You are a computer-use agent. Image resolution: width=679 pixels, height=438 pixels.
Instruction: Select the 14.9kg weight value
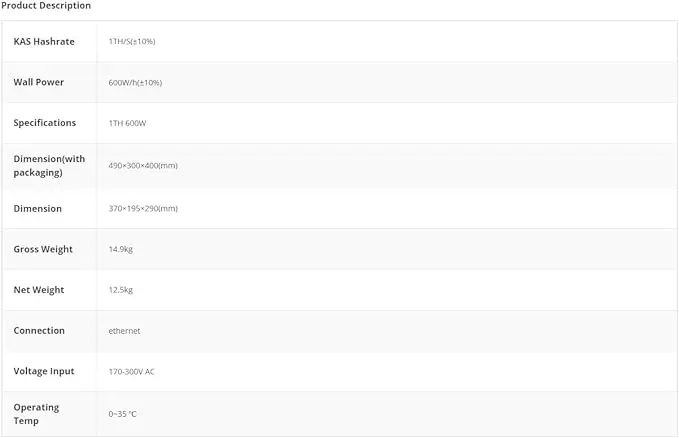pyautogui.click(x=121, y=249)
